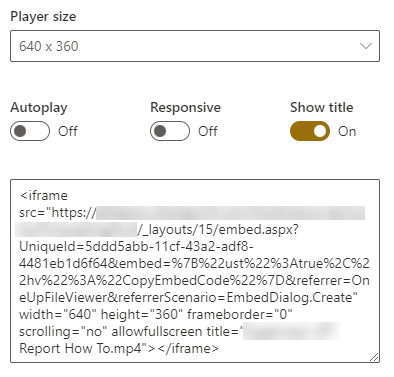394x377 pixels.
Task: Click the 'Off' text beside Responsive
Action: (x=208, y=131)
